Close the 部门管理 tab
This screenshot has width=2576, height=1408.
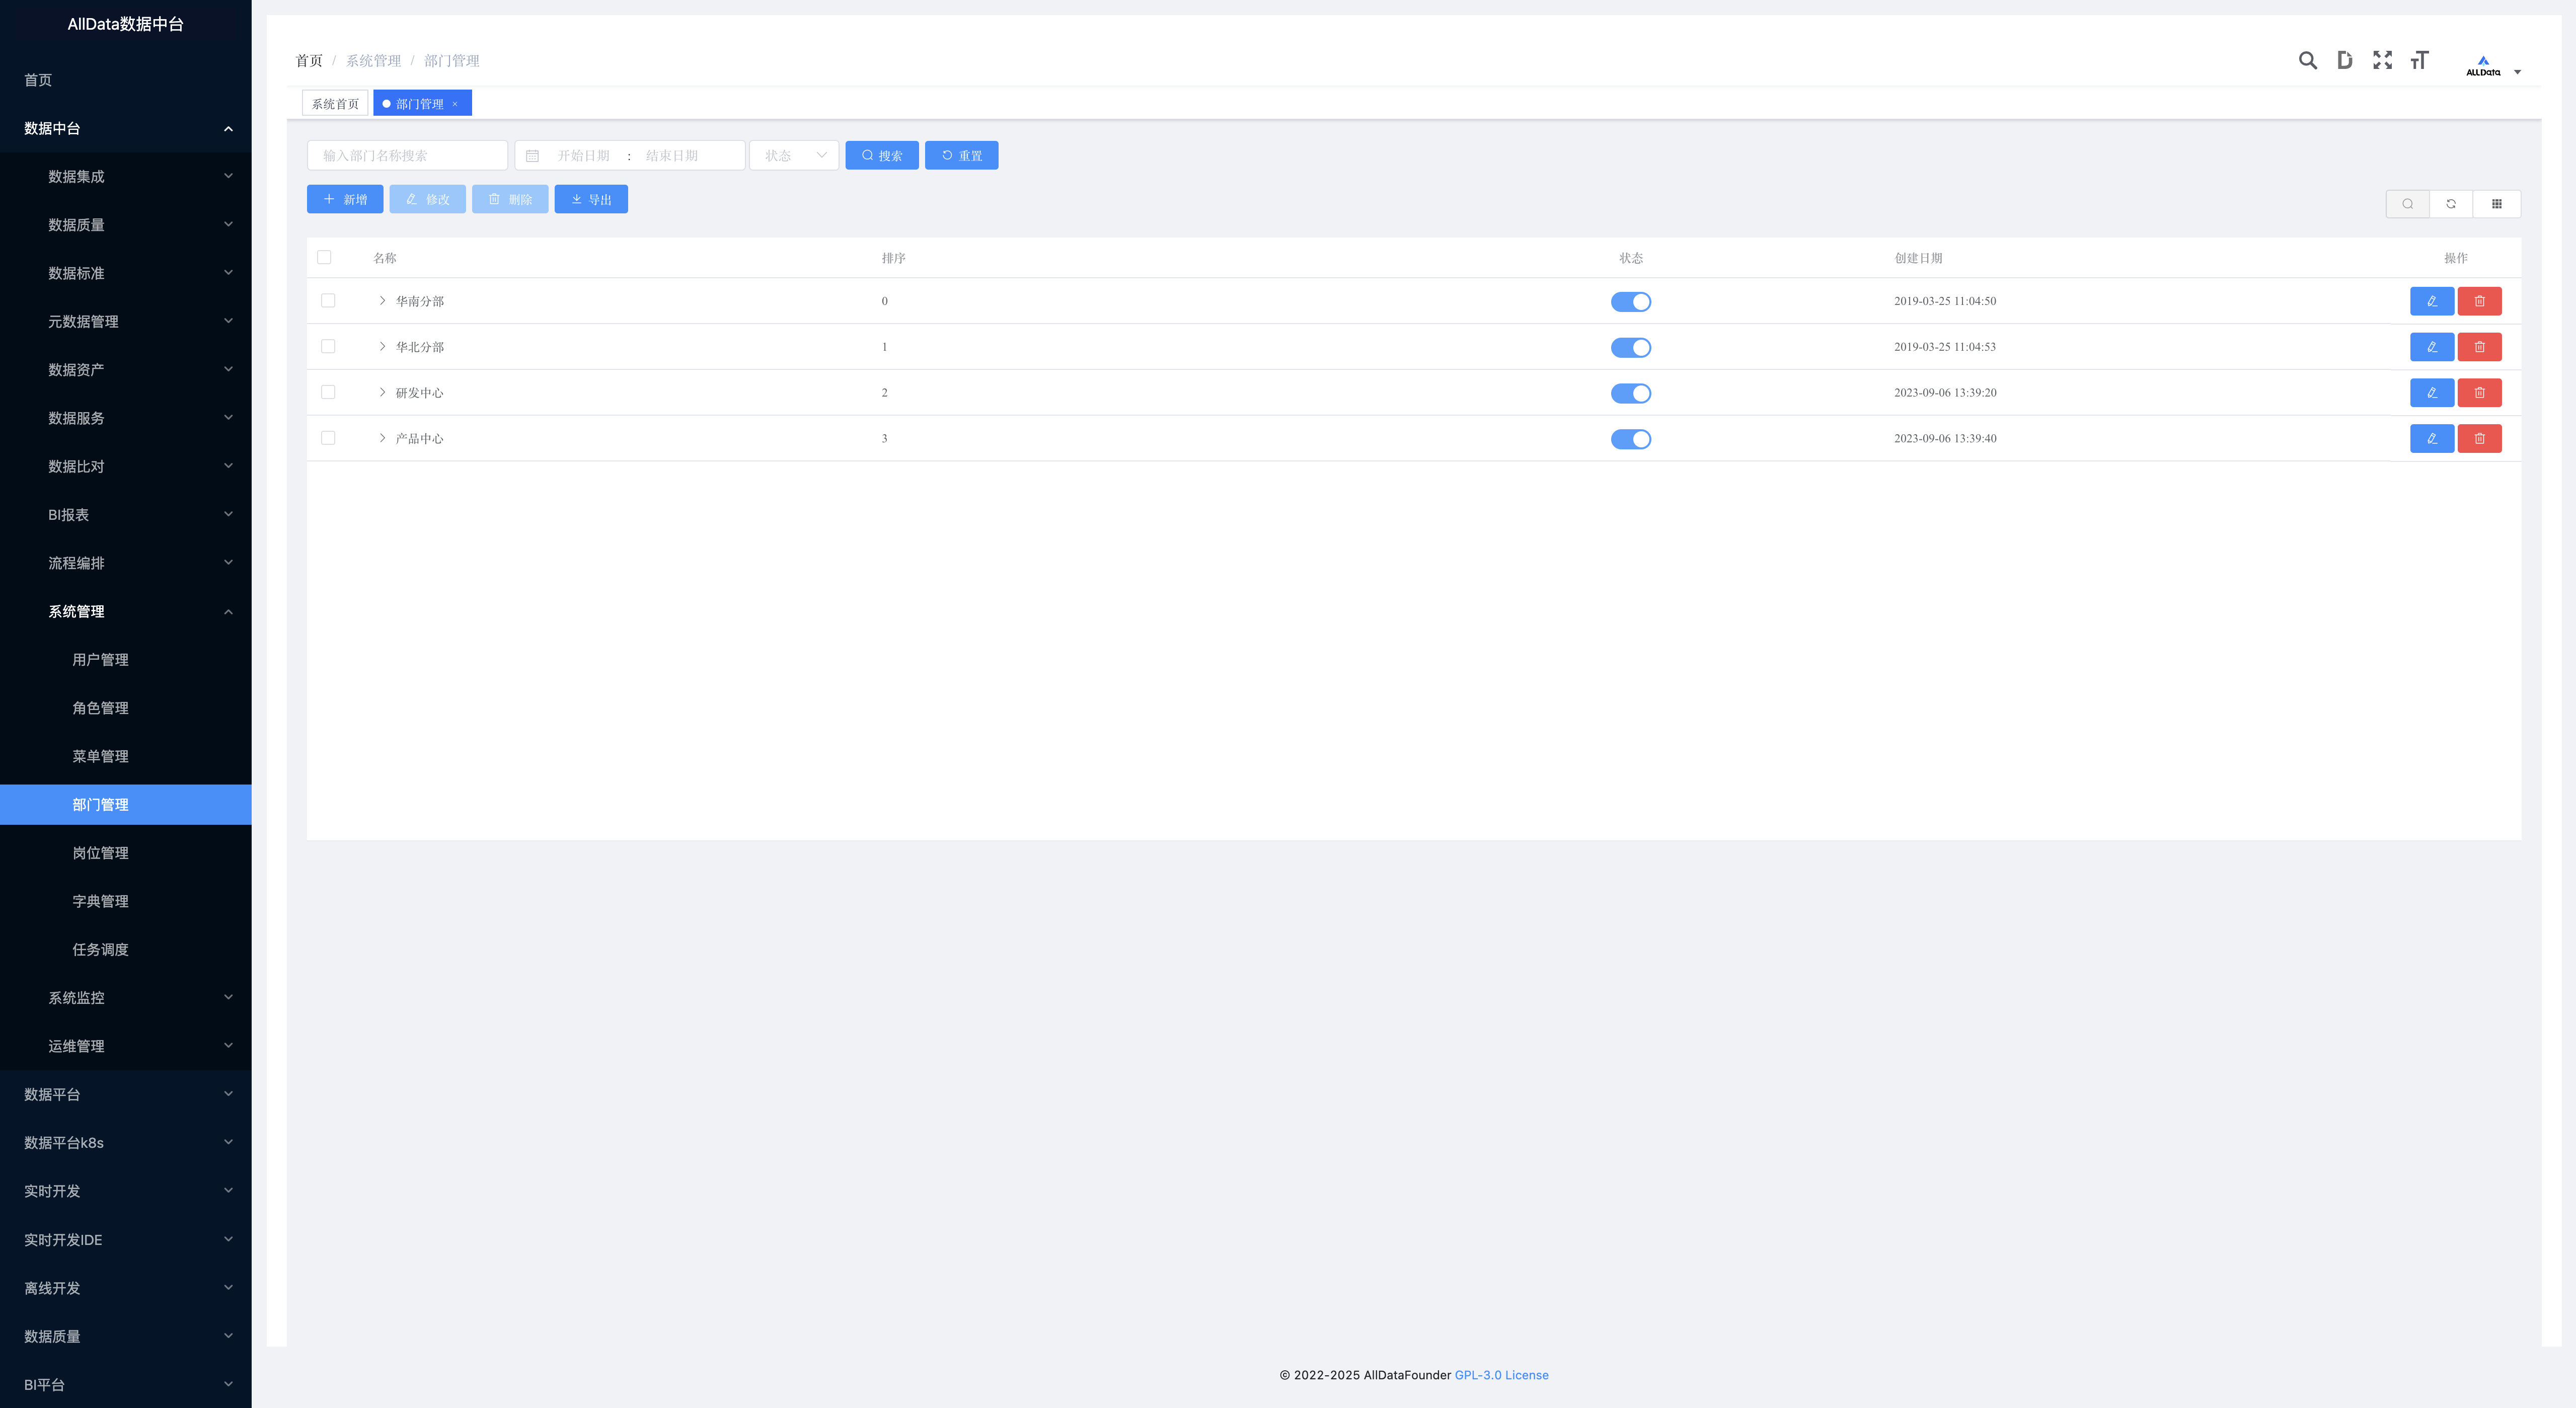(455, 104)
